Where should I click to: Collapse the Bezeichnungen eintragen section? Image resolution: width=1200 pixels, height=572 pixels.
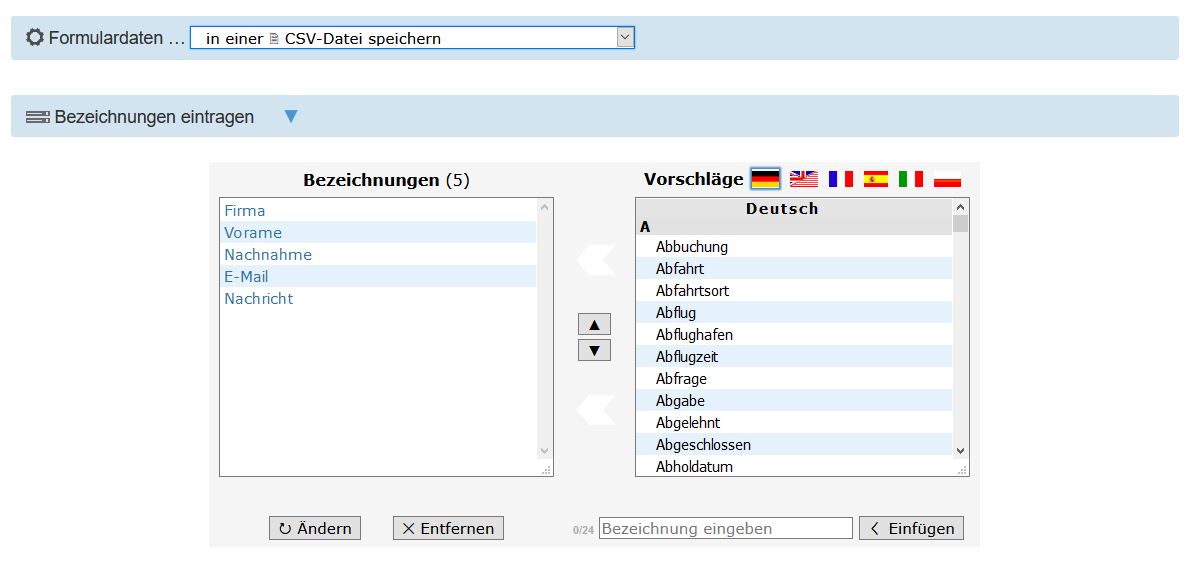[x=291, y=116]
